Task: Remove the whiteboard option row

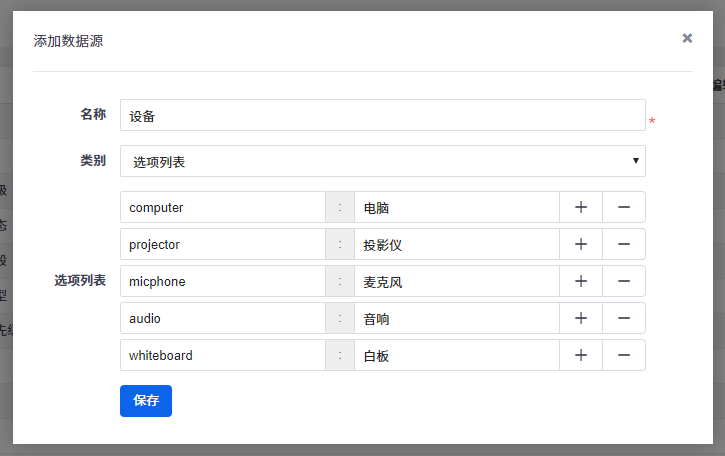Action: pos(624,355)
